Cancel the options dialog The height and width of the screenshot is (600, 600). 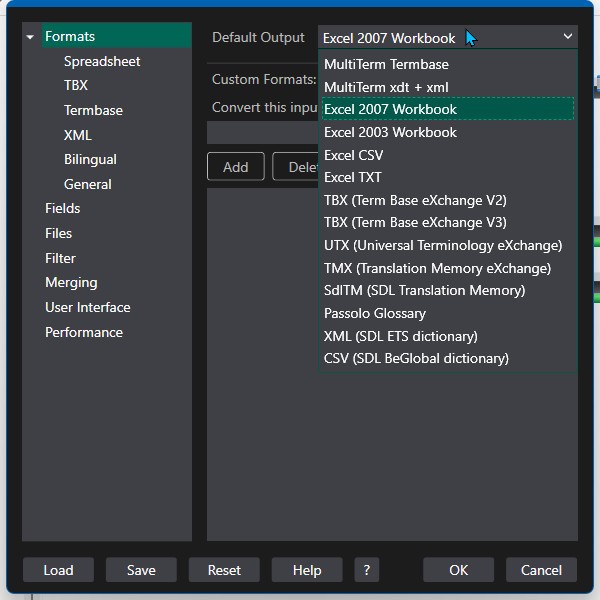pos(541,570)
